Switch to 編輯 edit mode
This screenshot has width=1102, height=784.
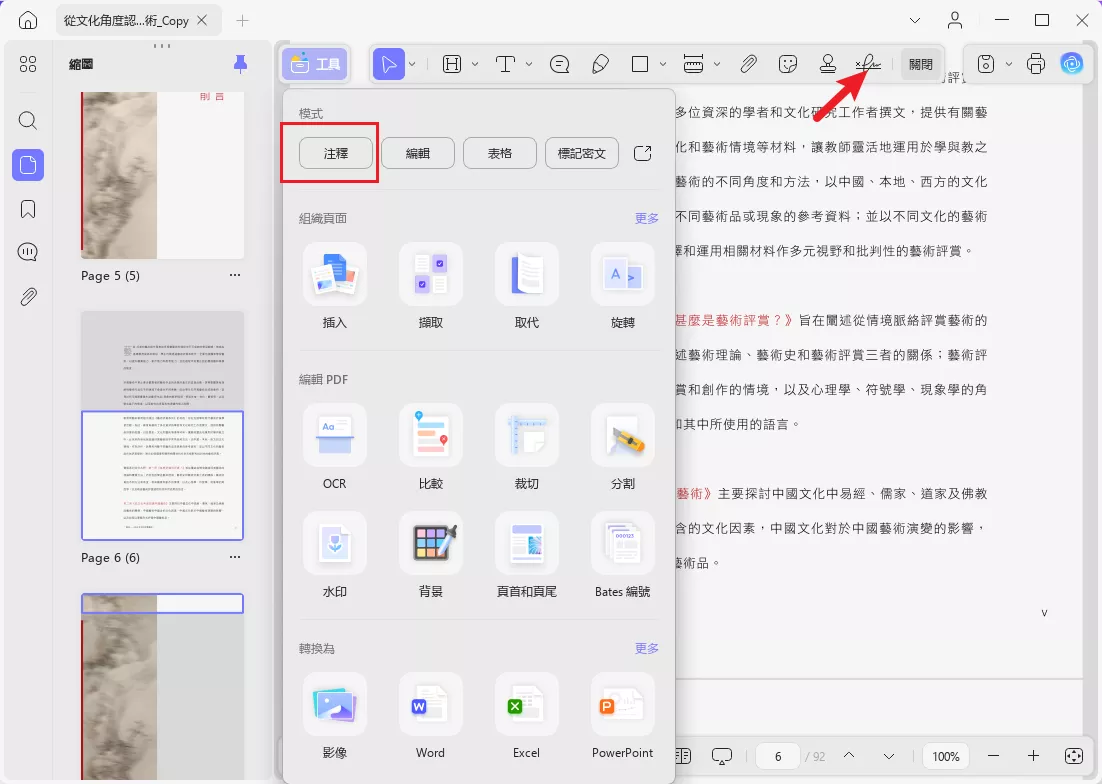(418, 153)
